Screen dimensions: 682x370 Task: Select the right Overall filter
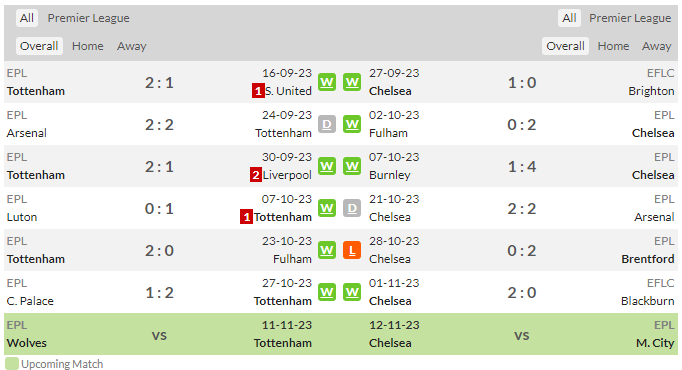(x=565, y=46)
